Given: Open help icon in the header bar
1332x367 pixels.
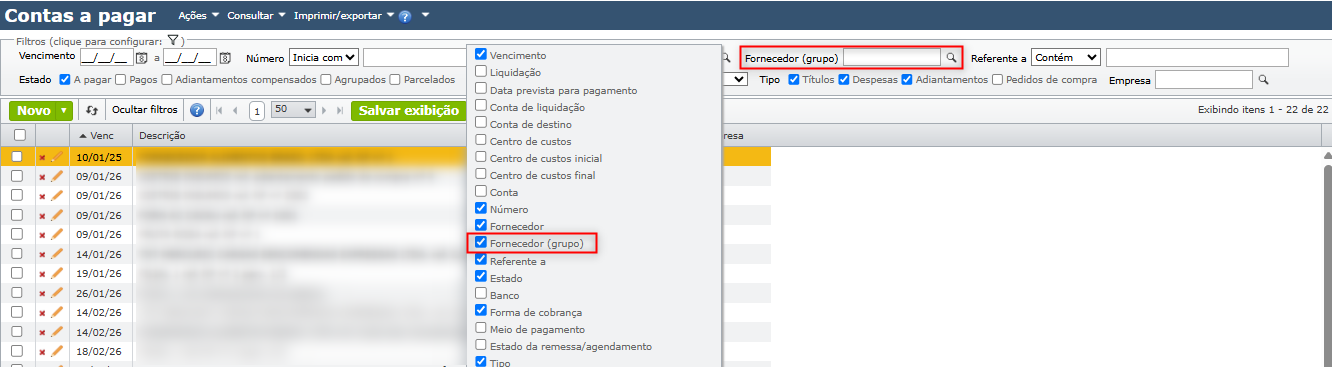Looking at the screenshot, I should [404, 17].
